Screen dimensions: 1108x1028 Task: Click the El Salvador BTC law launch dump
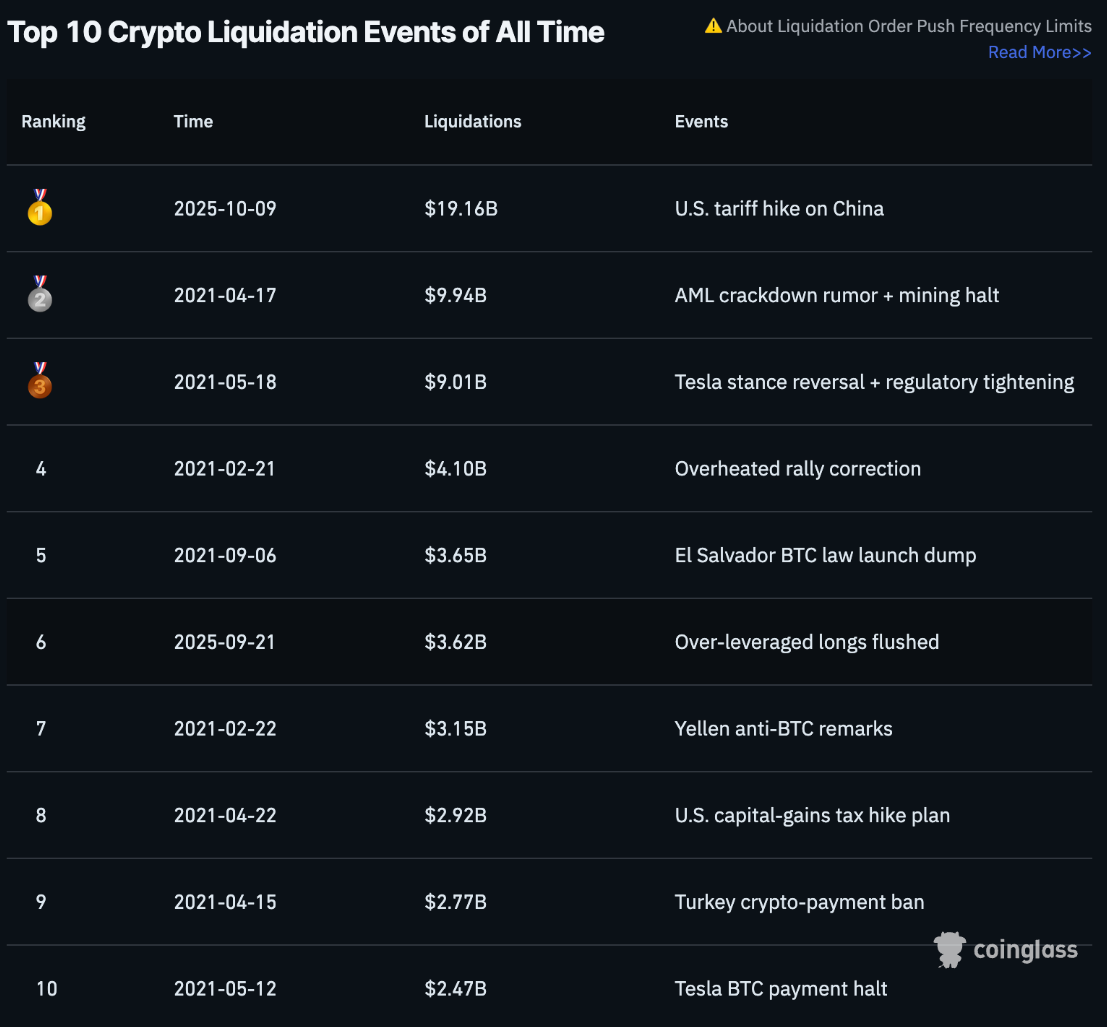pos(825,555)
